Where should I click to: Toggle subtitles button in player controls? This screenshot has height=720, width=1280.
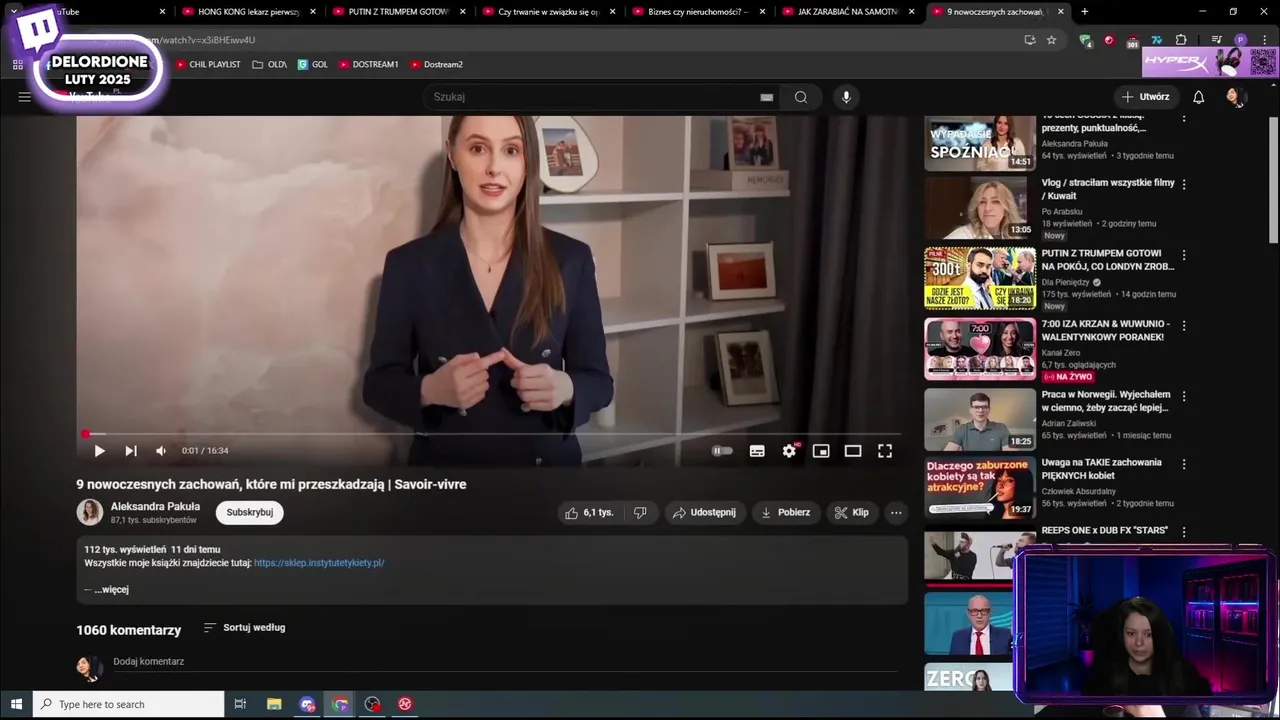pyautogui.click(x=757, y=451)
